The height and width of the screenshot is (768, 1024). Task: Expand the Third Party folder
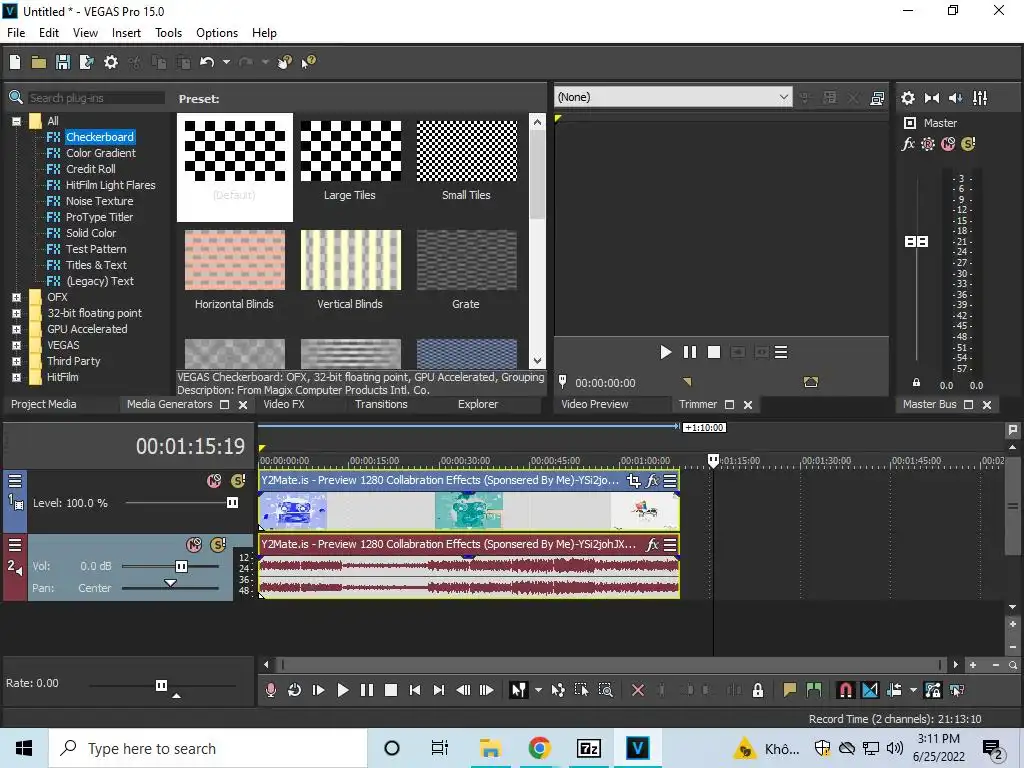(x=16, y=361)
